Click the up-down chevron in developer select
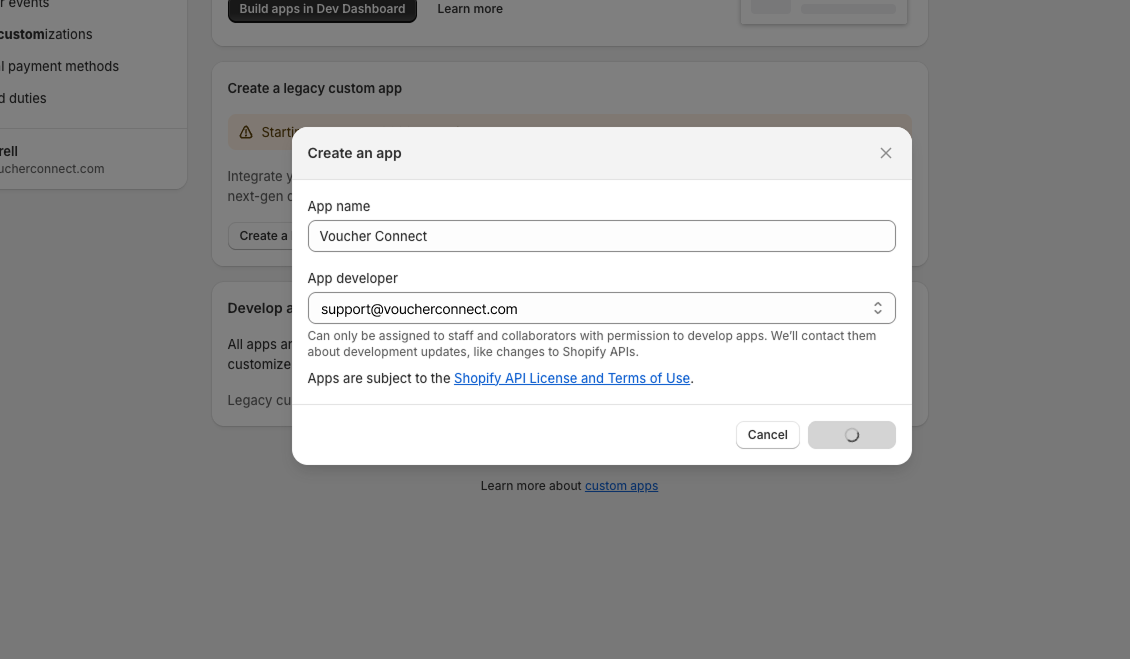Image resolution: width=1130 pixels, height=659 pixels. tap(877, 308)
